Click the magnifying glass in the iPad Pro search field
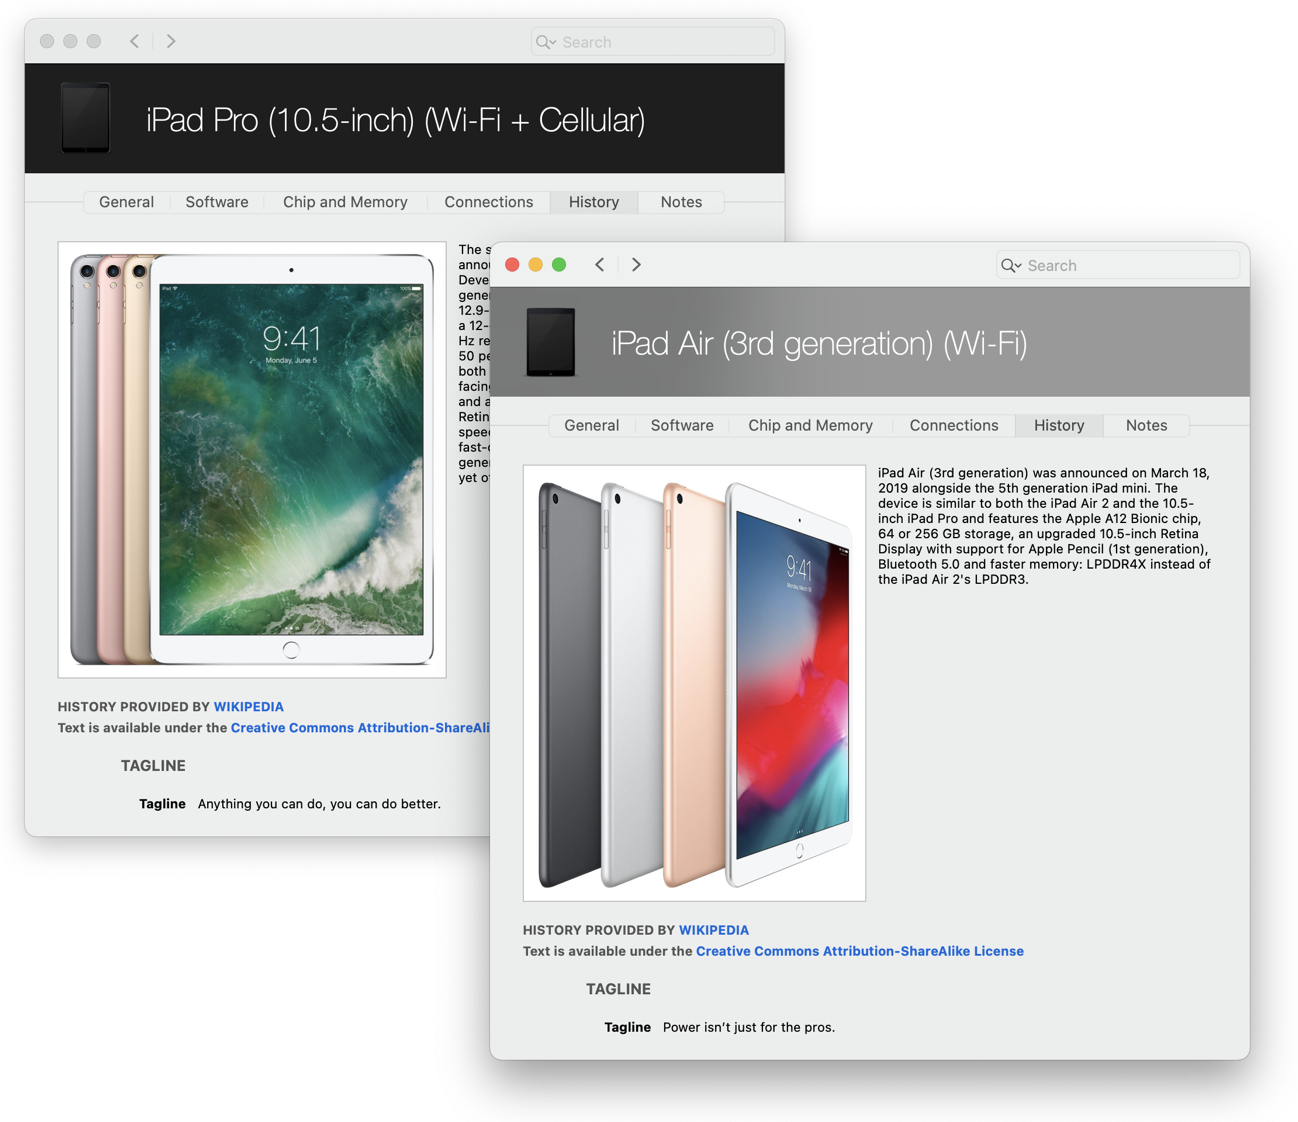The height and width of the screenshot is (1122, 1298). coord(545,42)
